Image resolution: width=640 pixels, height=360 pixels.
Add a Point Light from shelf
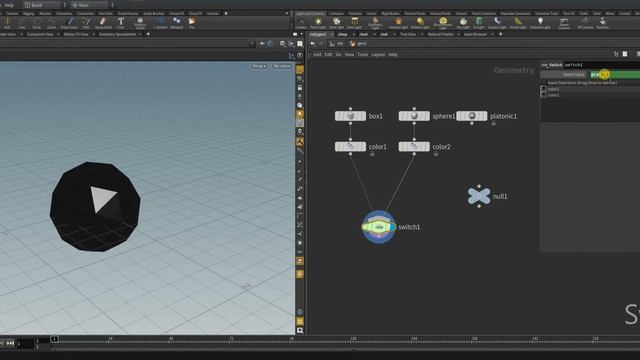pos(318,23)
